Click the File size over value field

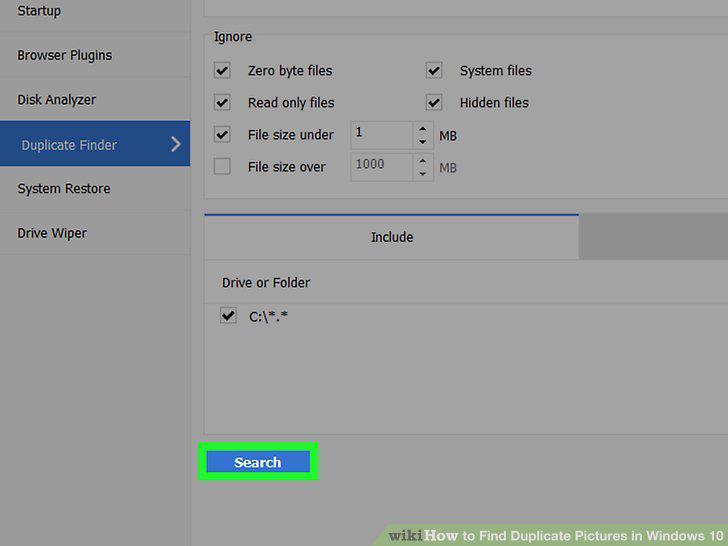381,167
